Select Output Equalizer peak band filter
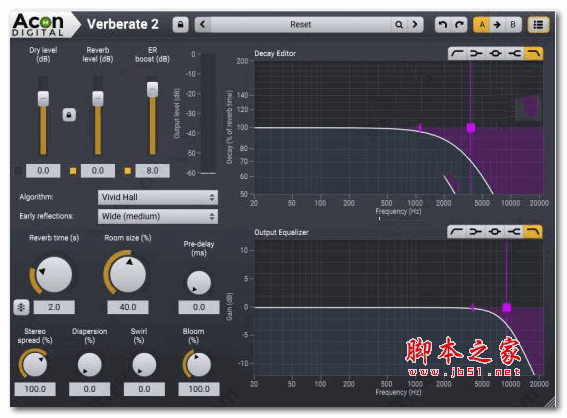567x418 pixels. pos(495,231)
